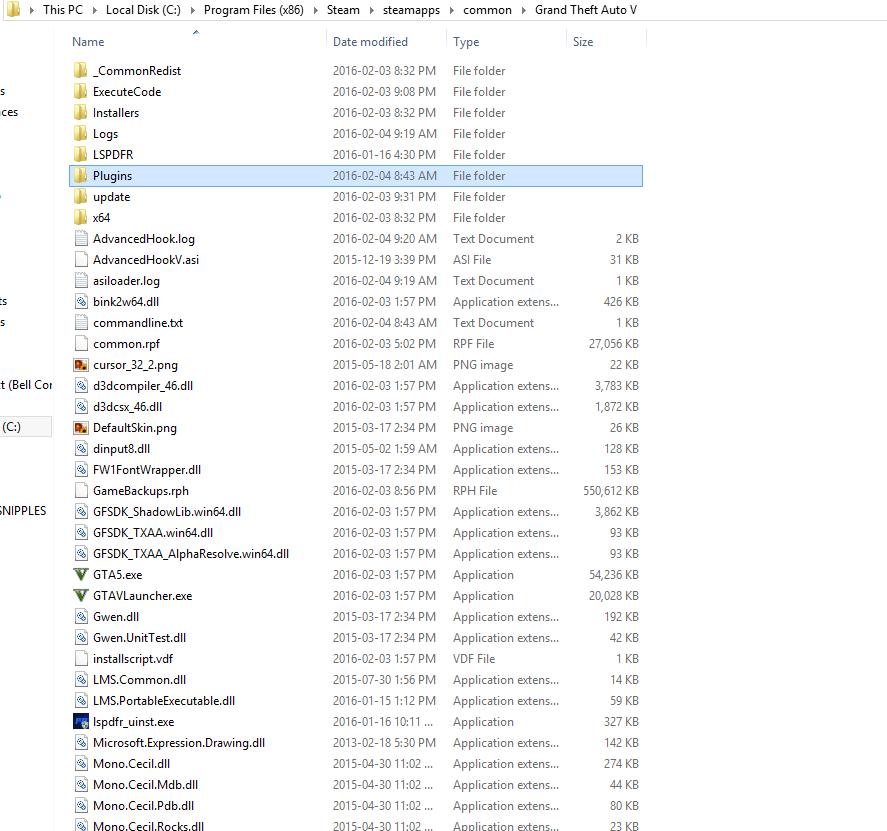
Task: Click the RPF File type of common.rpf
Action: point(473,343)
